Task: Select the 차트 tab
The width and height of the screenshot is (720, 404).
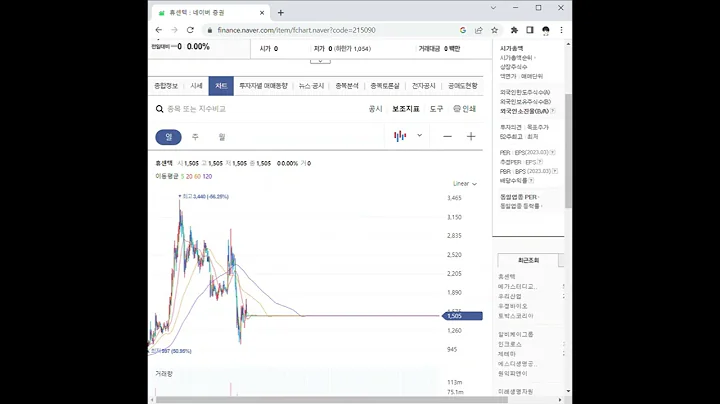Action: (x=221, y=86)
